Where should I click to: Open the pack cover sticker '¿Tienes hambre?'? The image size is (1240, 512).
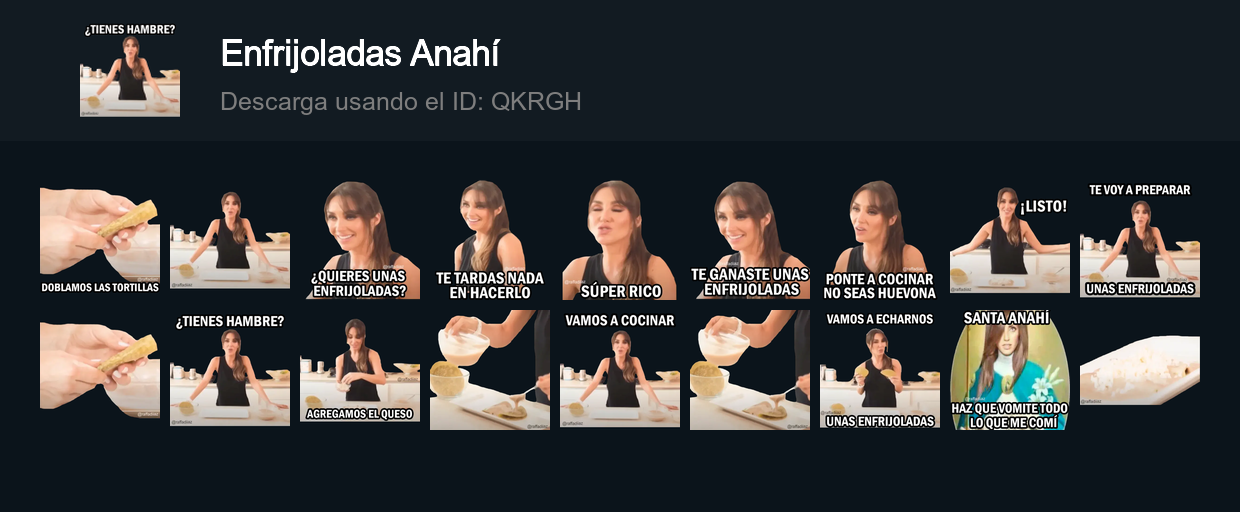point(130,70)
